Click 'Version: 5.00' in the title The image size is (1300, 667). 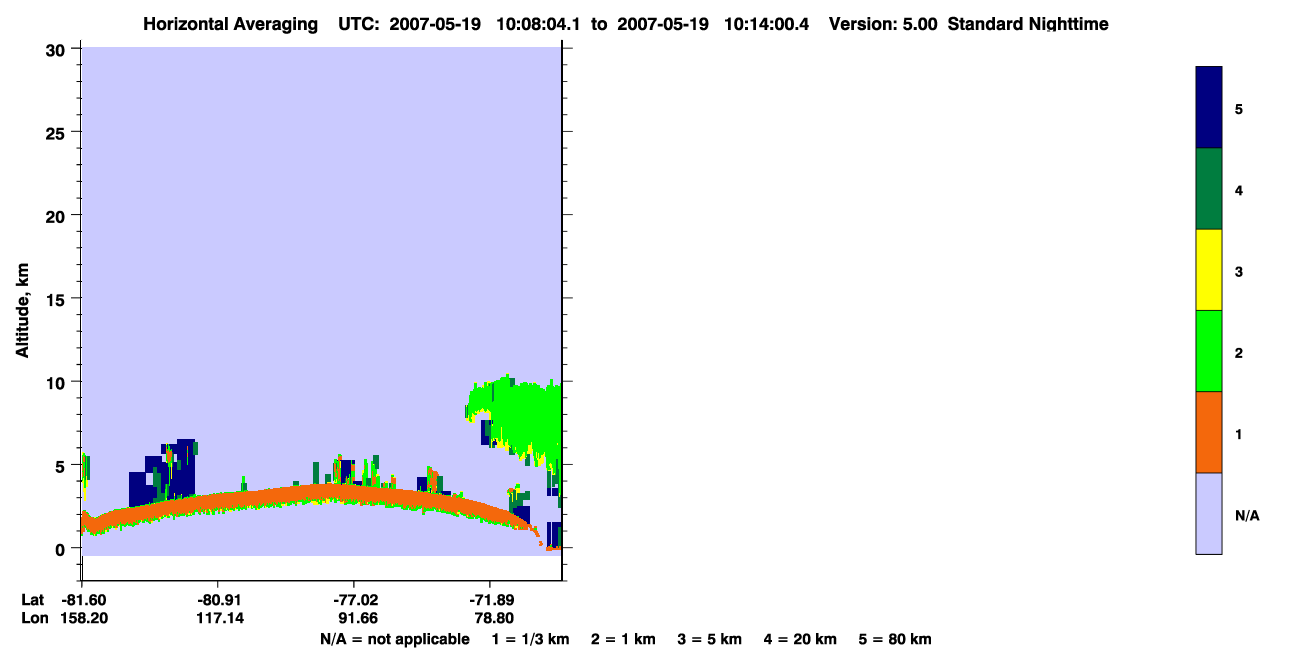884,24
